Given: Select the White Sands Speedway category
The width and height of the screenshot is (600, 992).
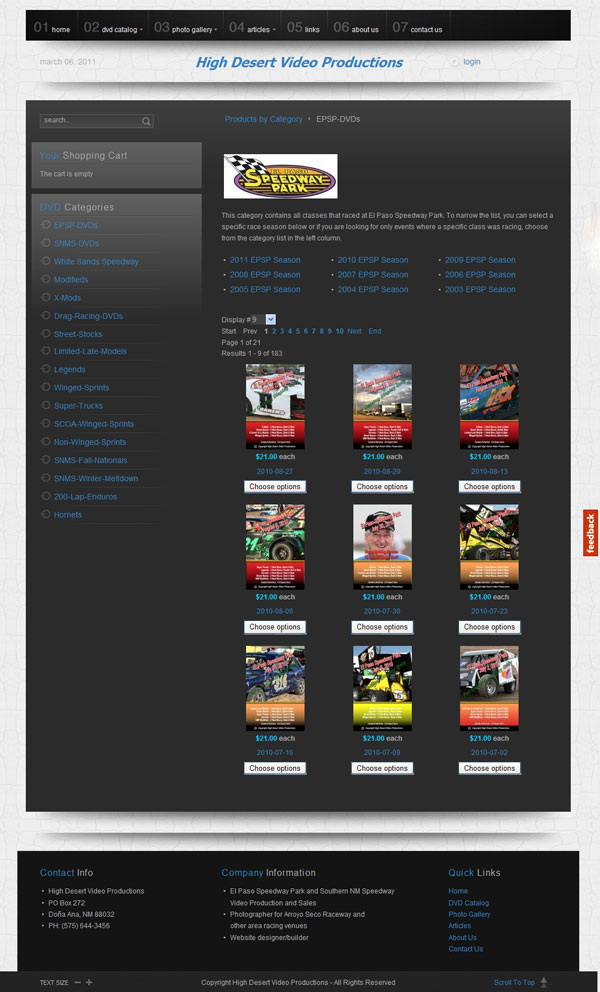Looking at the screenshot, I should (x=96, y=261).
